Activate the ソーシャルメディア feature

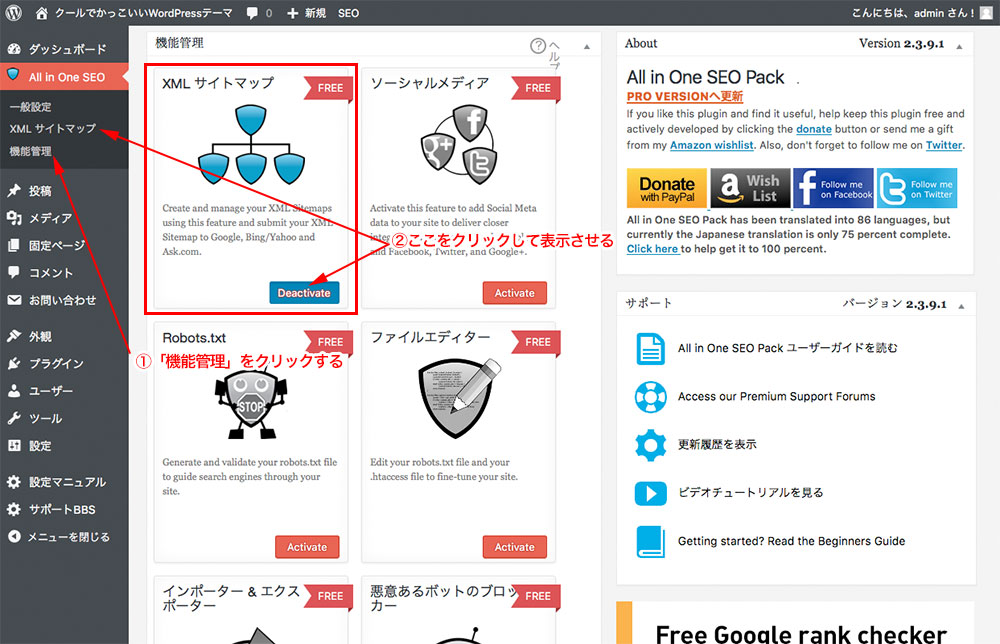pos(515,293)
